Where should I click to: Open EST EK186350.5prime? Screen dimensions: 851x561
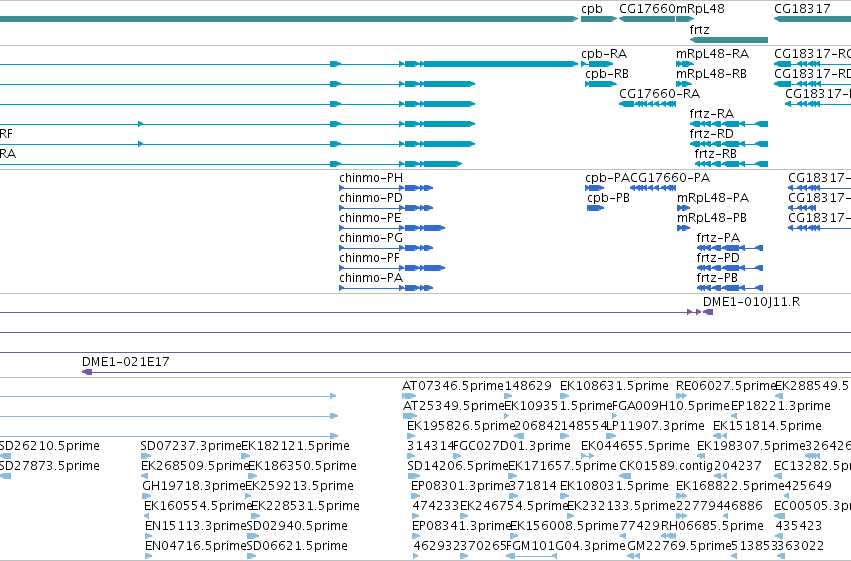(252, 476)
